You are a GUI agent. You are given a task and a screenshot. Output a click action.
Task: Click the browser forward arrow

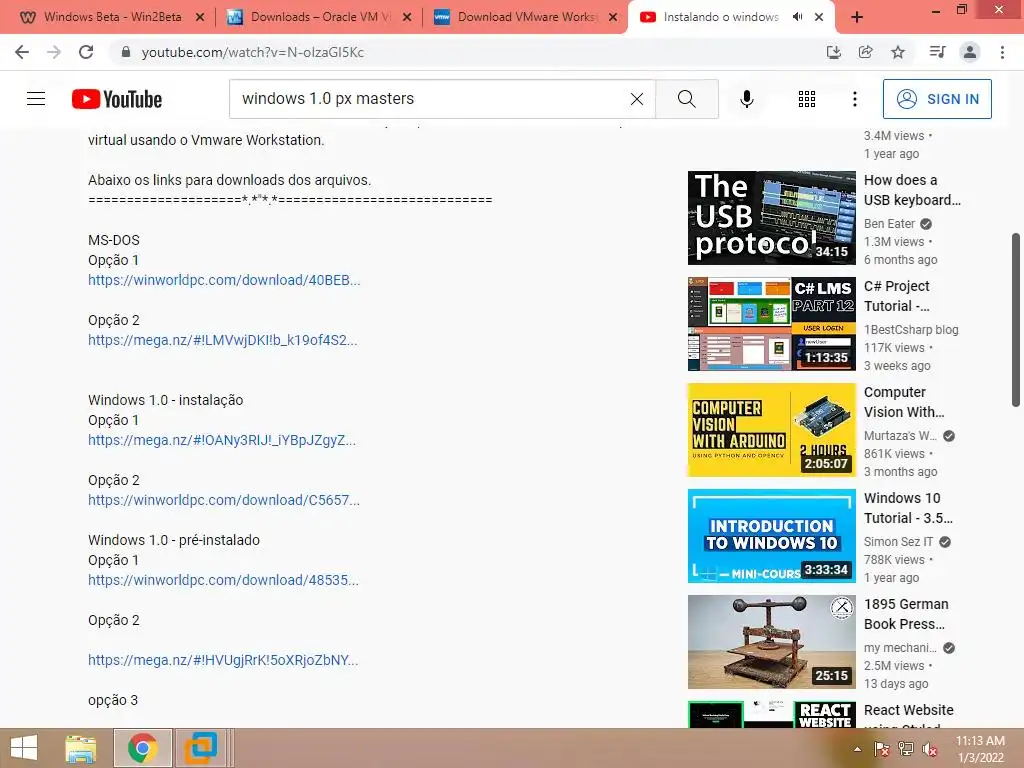click(x=54, y=52)
